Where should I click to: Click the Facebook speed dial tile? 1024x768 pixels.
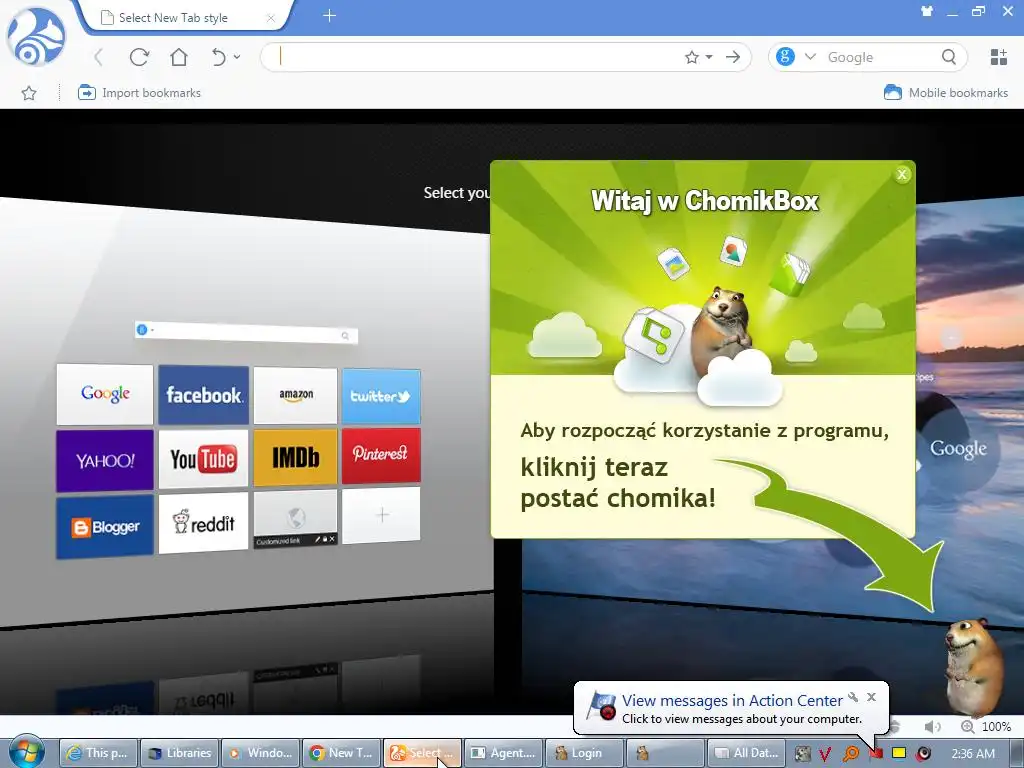(x=203, y=394)
